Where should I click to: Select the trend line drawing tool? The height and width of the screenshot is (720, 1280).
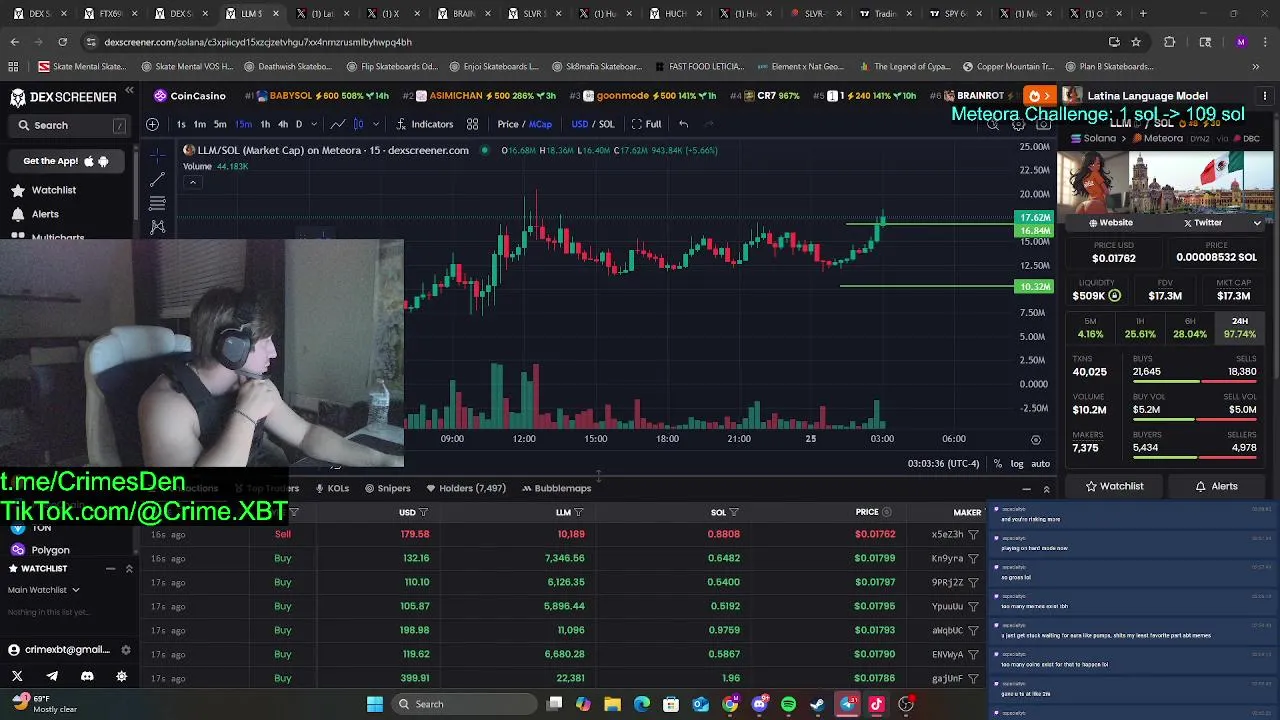tap(157, 179)
